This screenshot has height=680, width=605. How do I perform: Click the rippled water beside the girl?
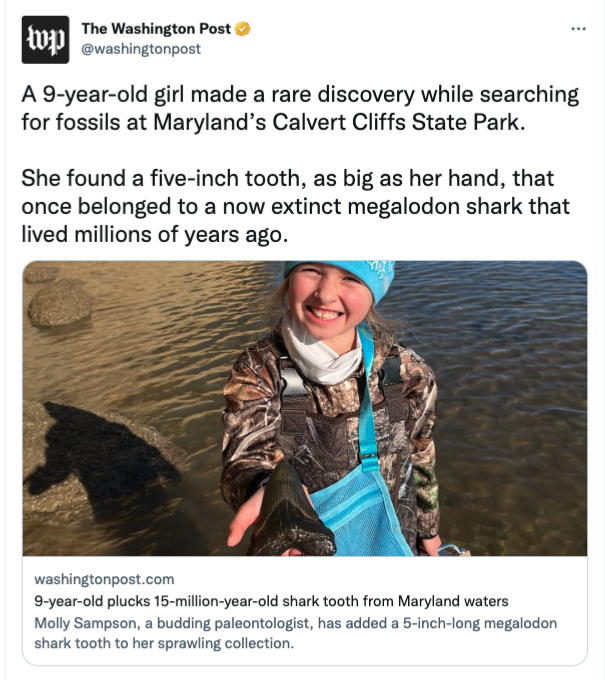(512, 390)
